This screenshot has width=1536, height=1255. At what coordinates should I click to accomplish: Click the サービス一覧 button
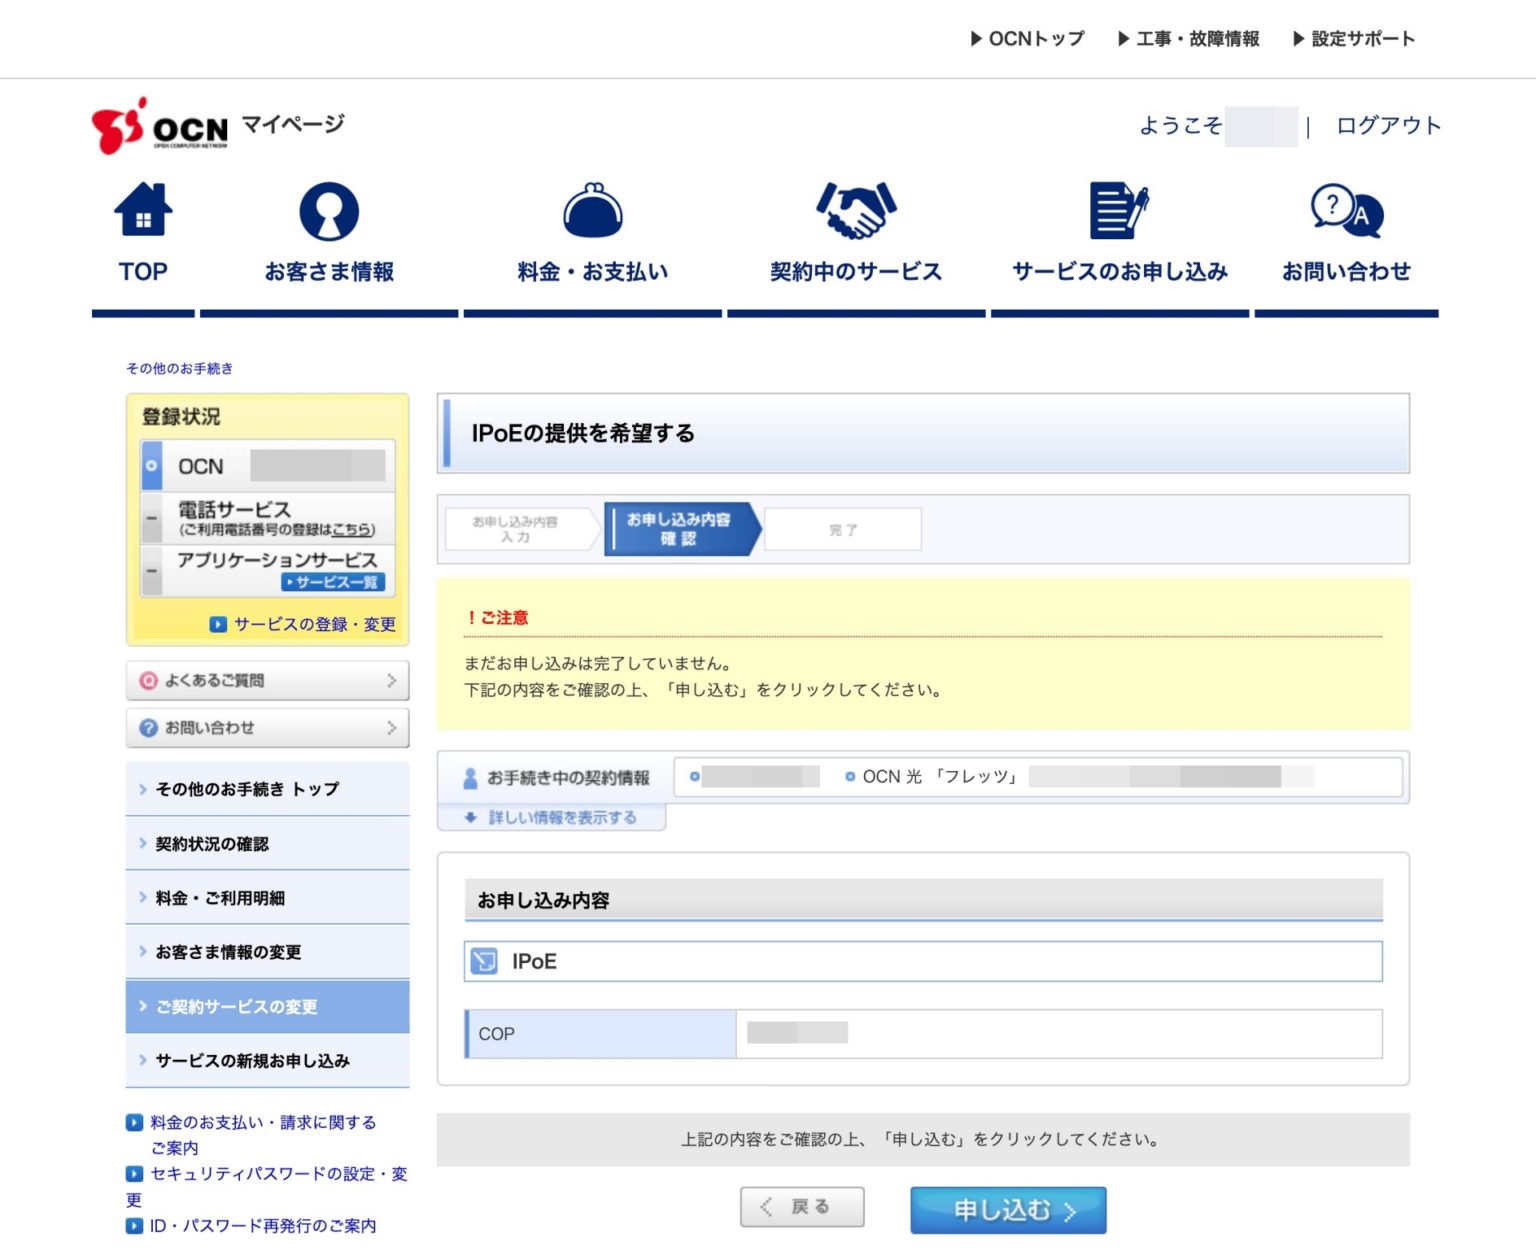(333, 582)
